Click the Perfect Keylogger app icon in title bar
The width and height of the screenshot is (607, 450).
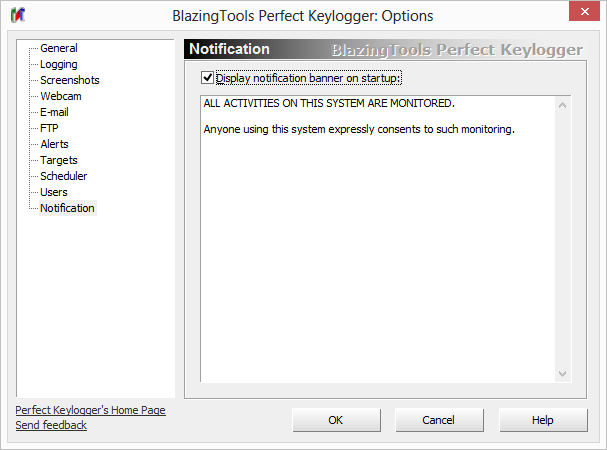coord(19,16)
